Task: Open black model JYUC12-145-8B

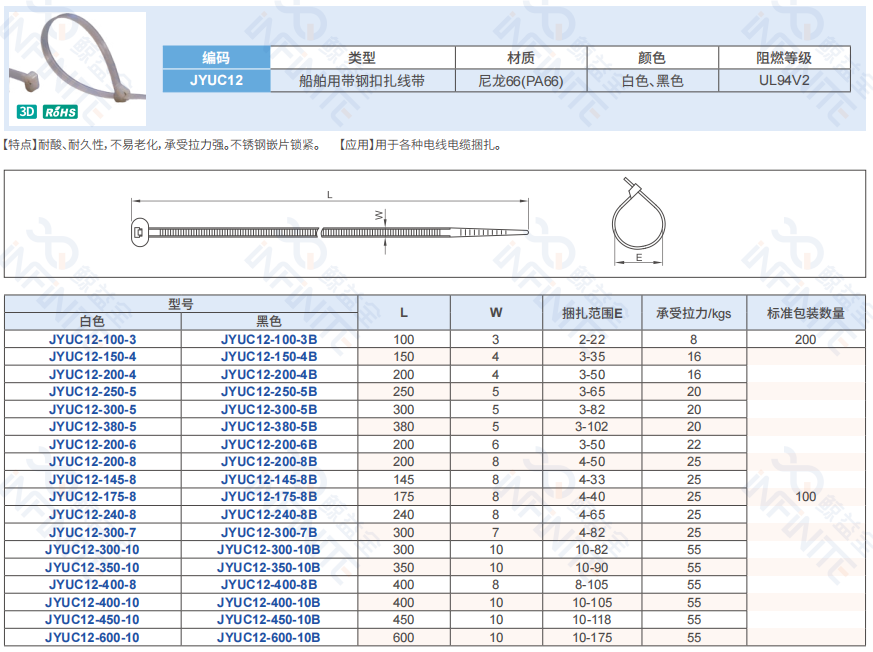Action: (x=269, y=479)
